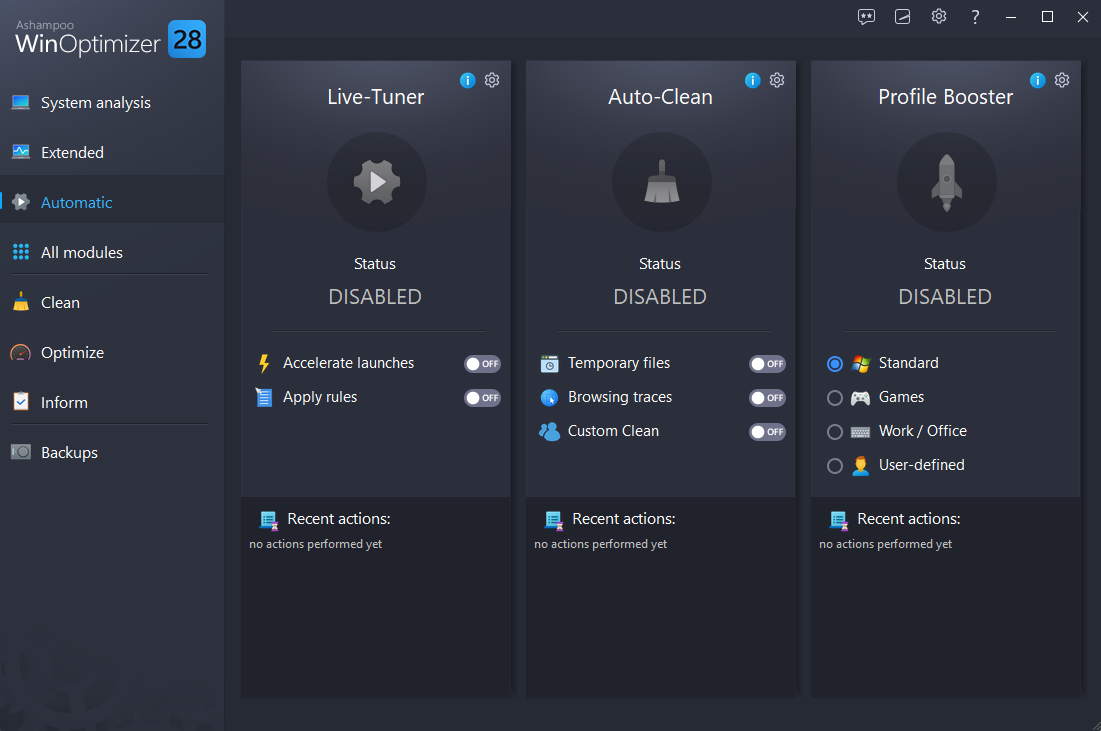The image size is (1101, 731).
Task: Click the Auto-Clean brush icon
Action: [x=661, y=182]
